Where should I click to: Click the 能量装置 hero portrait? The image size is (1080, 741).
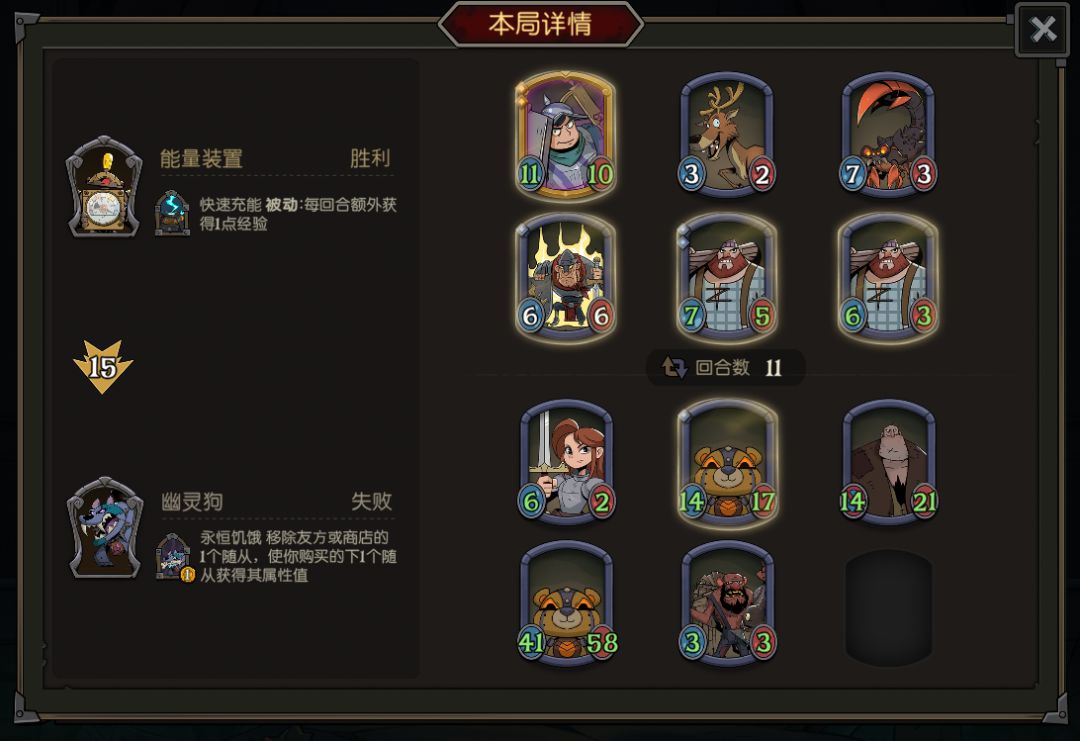pyautogui.click(x=104, y=187)
